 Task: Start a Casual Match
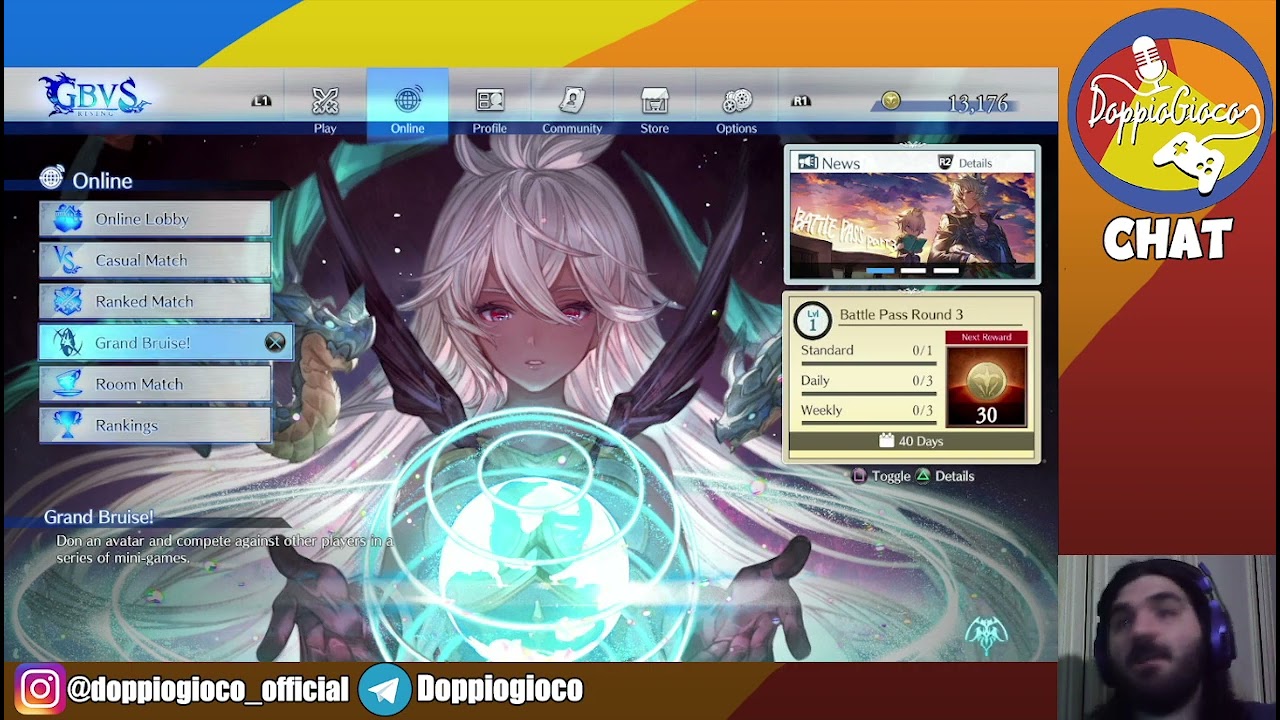(155, 260)
